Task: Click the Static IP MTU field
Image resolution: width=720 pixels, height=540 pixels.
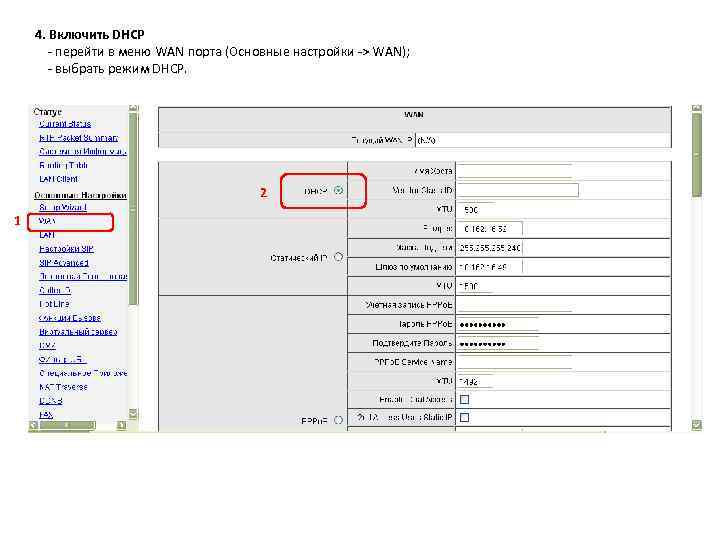Action: pos(476,286)
